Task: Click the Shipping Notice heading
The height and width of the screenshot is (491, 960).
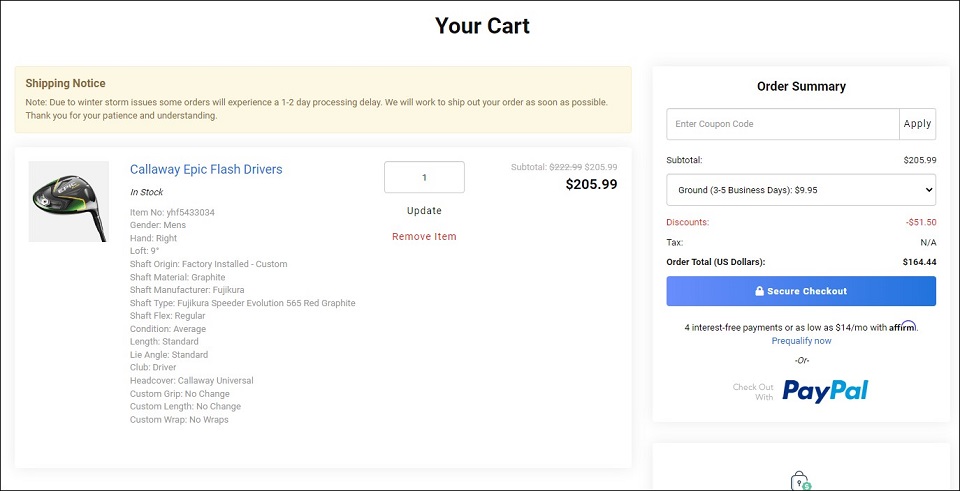Action: coord(66,83)
